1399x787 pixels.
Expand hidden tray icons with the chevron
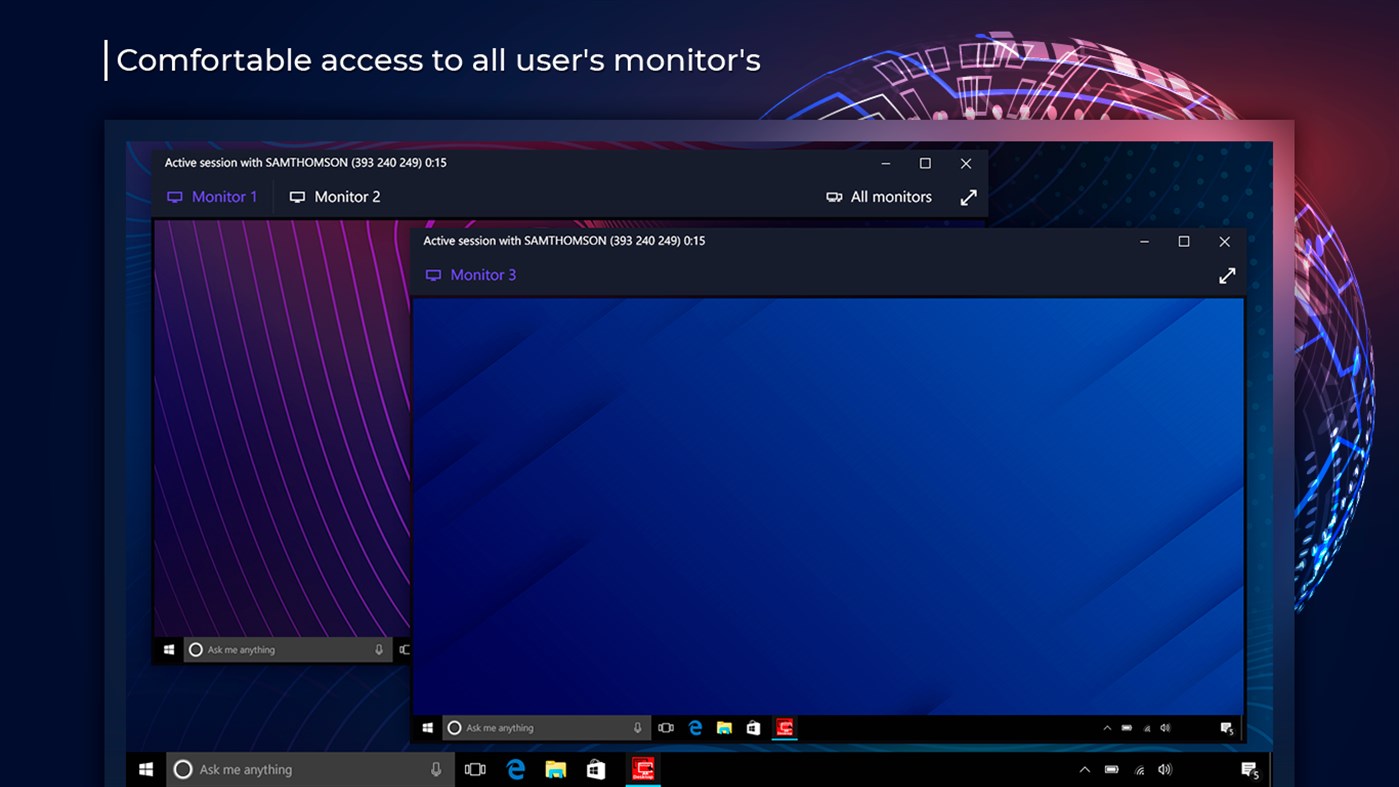point(1084,769)
